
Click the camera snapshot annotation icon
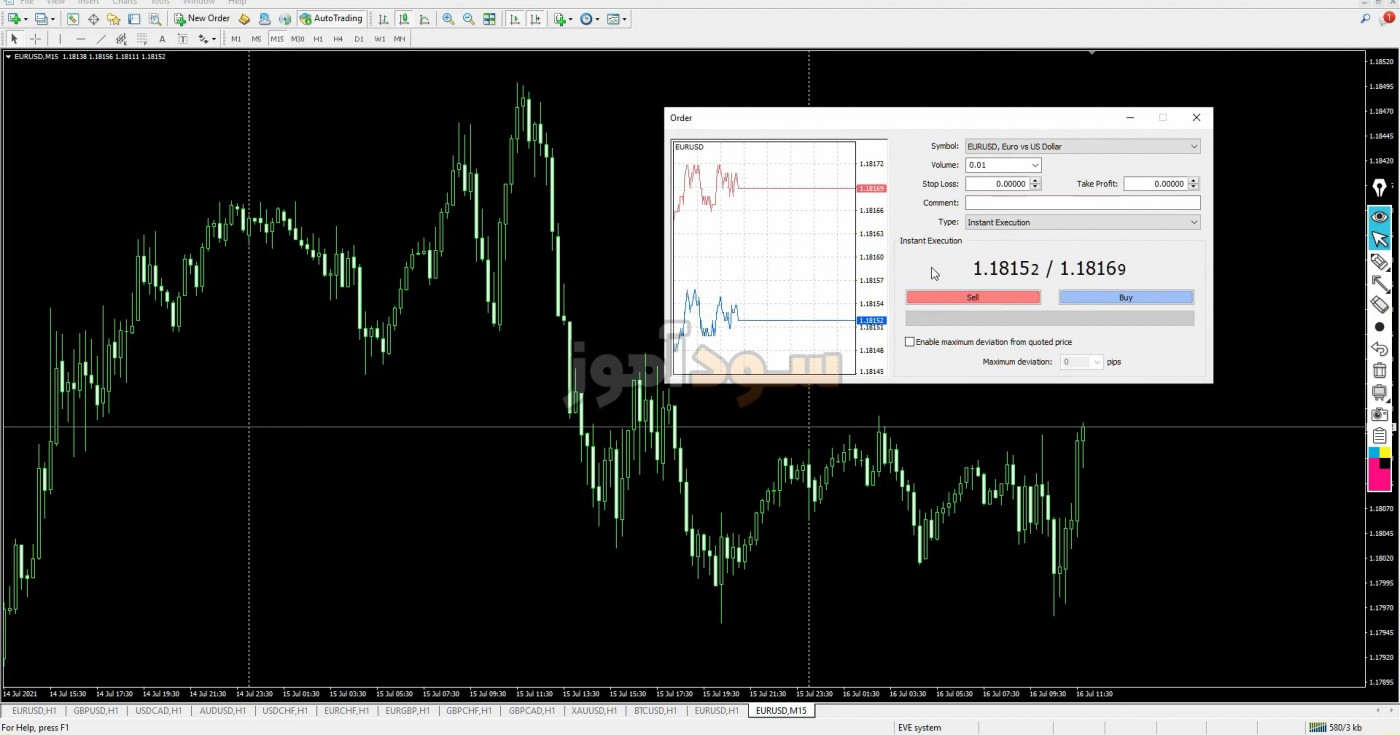[x=1380, y=414]
